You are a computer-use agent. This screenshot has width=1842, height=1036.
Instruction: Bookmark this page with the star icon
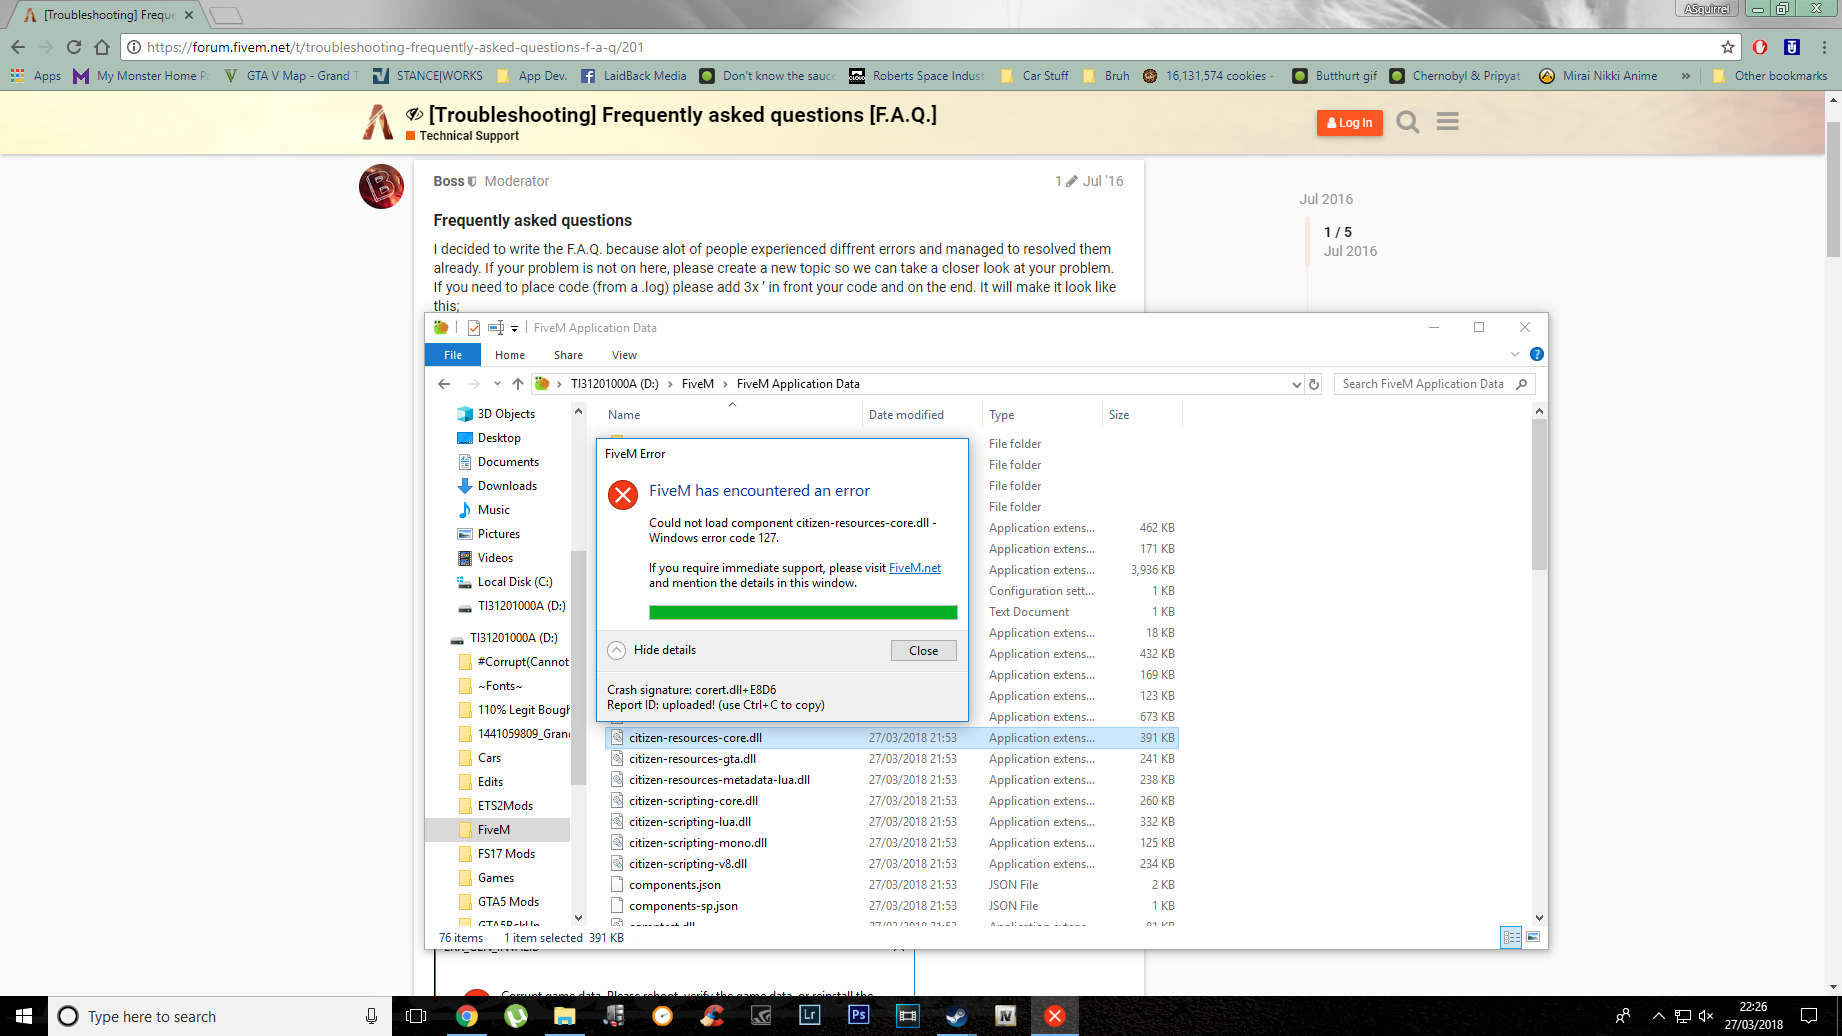[x=1728, y=47]
